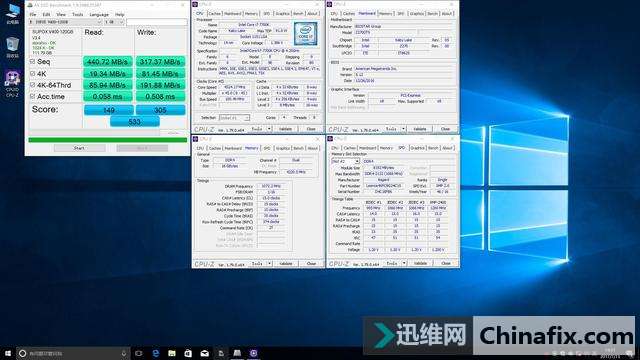Open the Tools dropdown arrow in CPU-Z SPD window
The width and height of the screenshot is (640, 360).
tap(404, 264)
